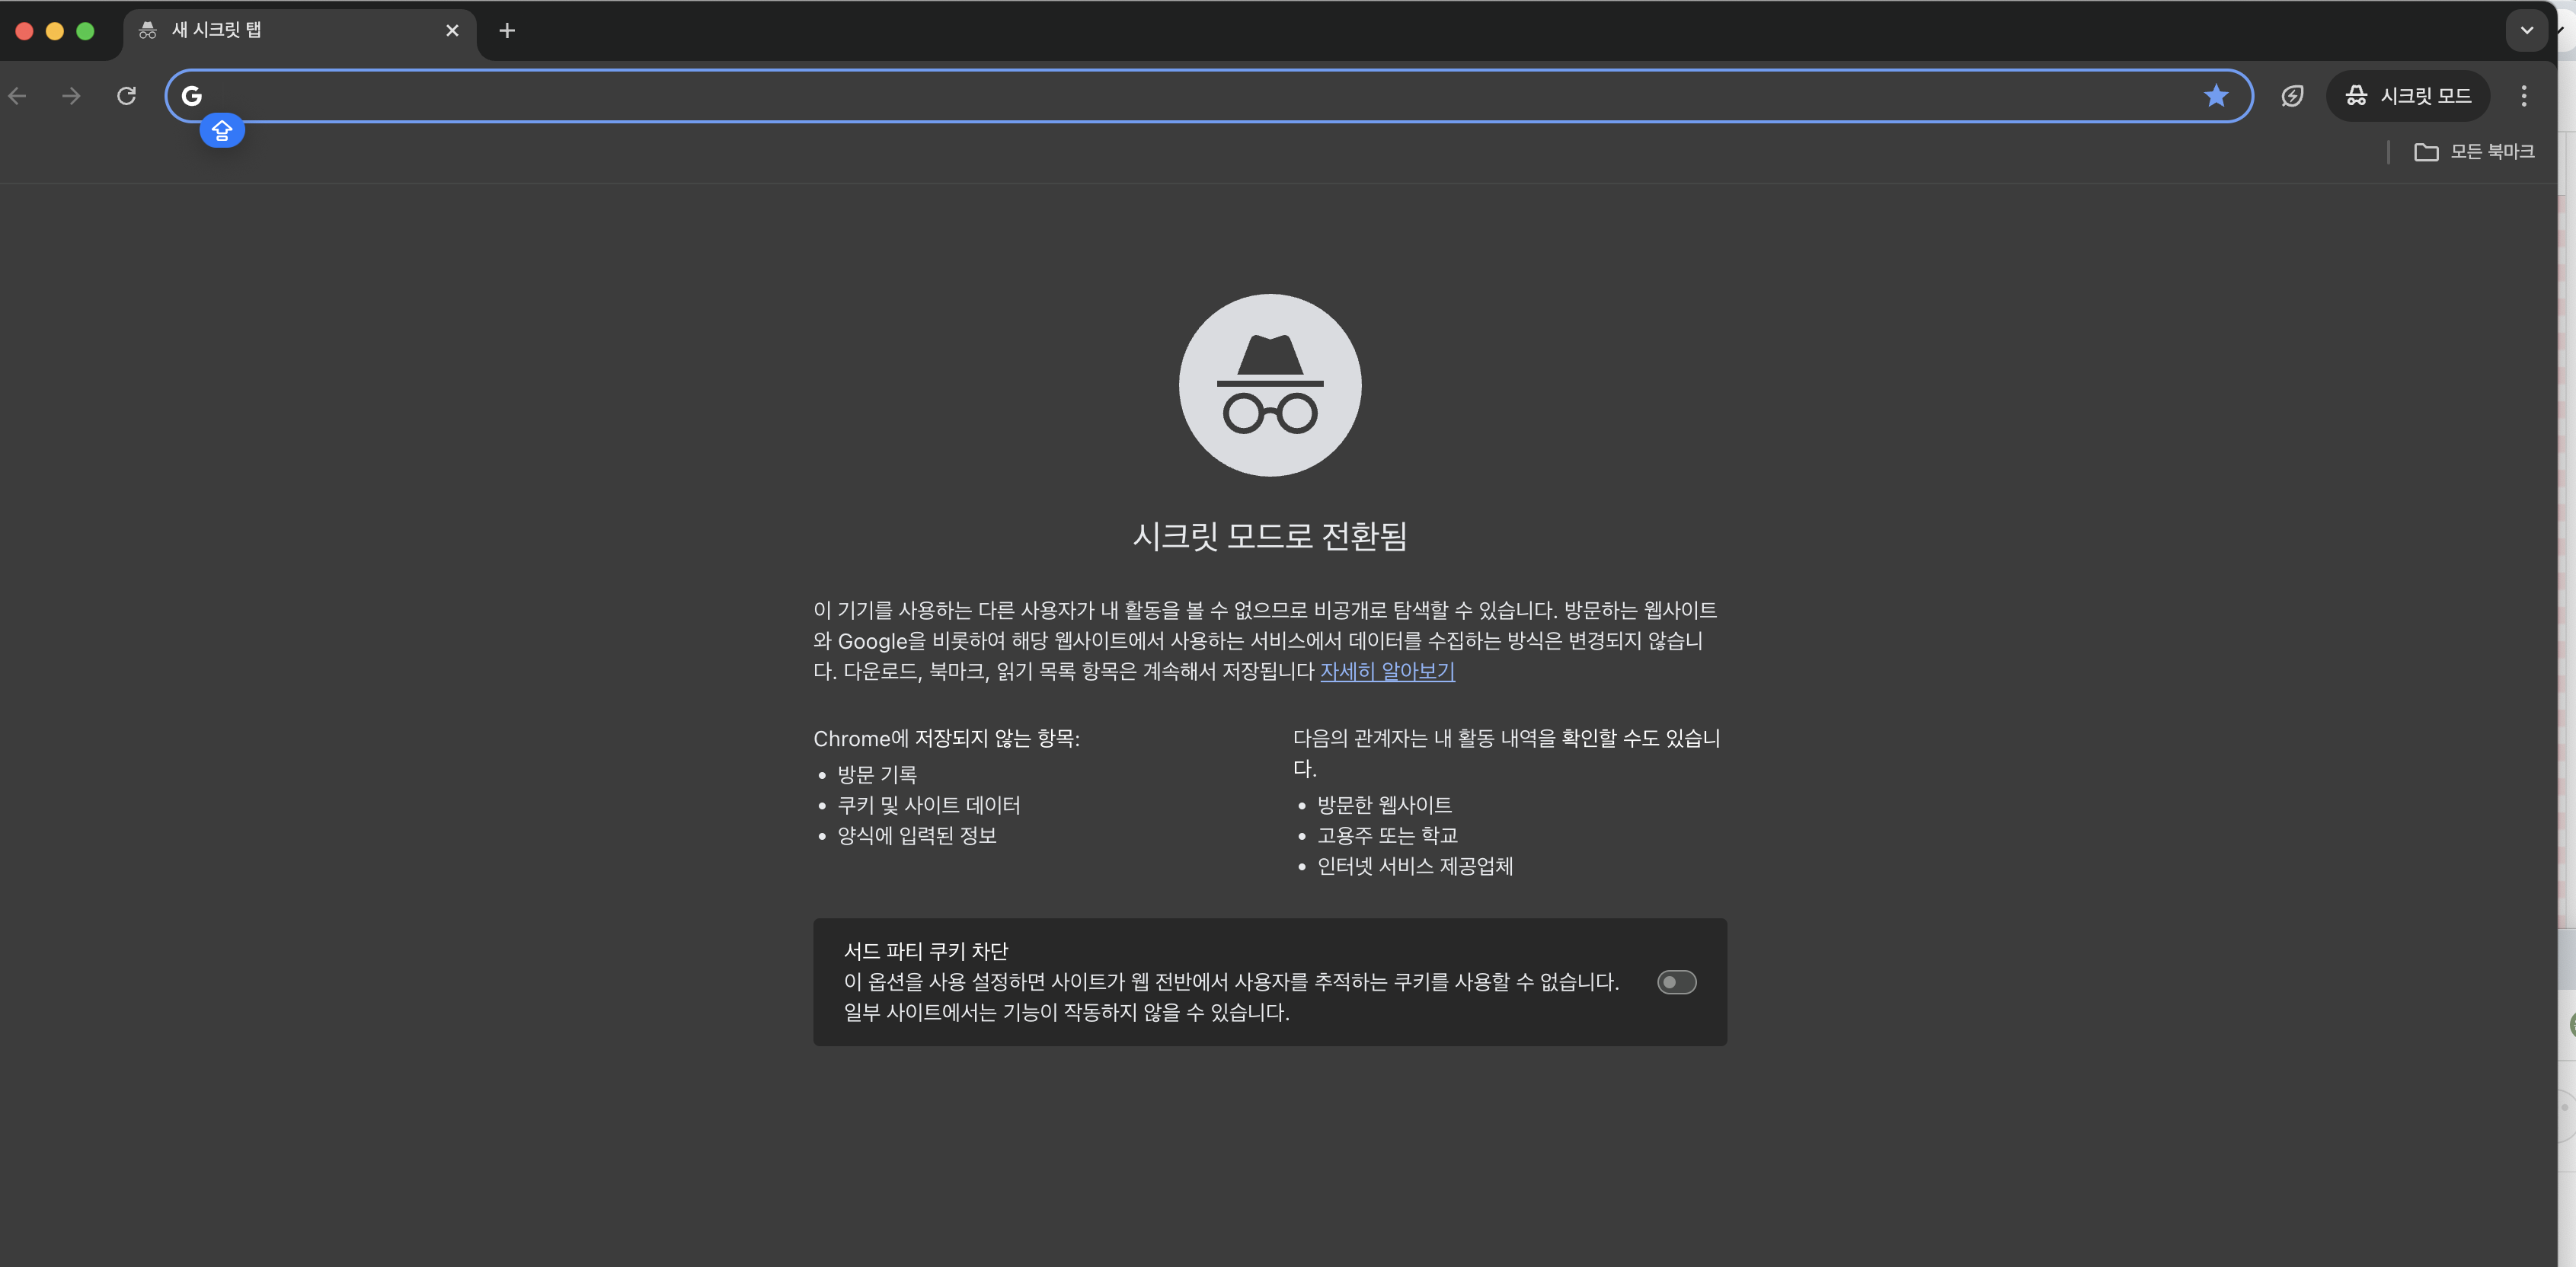
Task: Click the lightning bolt icon near 시크릿 모드
Action: (x=2292, y=96)
